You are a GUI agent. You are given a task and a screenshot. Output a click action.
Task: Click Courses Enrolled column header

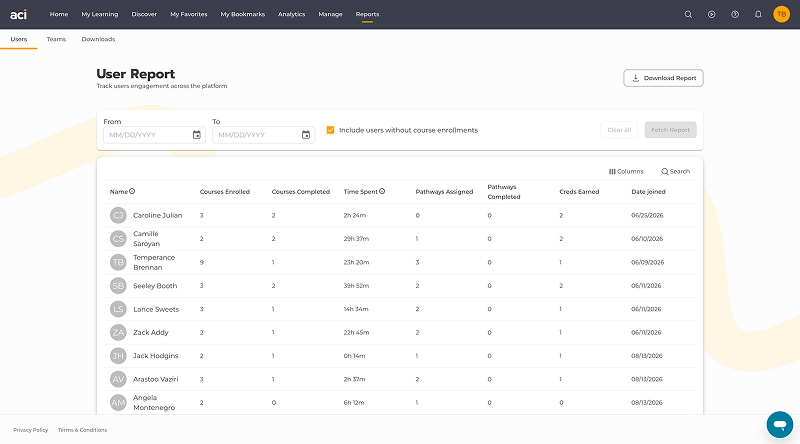(224, 192)
